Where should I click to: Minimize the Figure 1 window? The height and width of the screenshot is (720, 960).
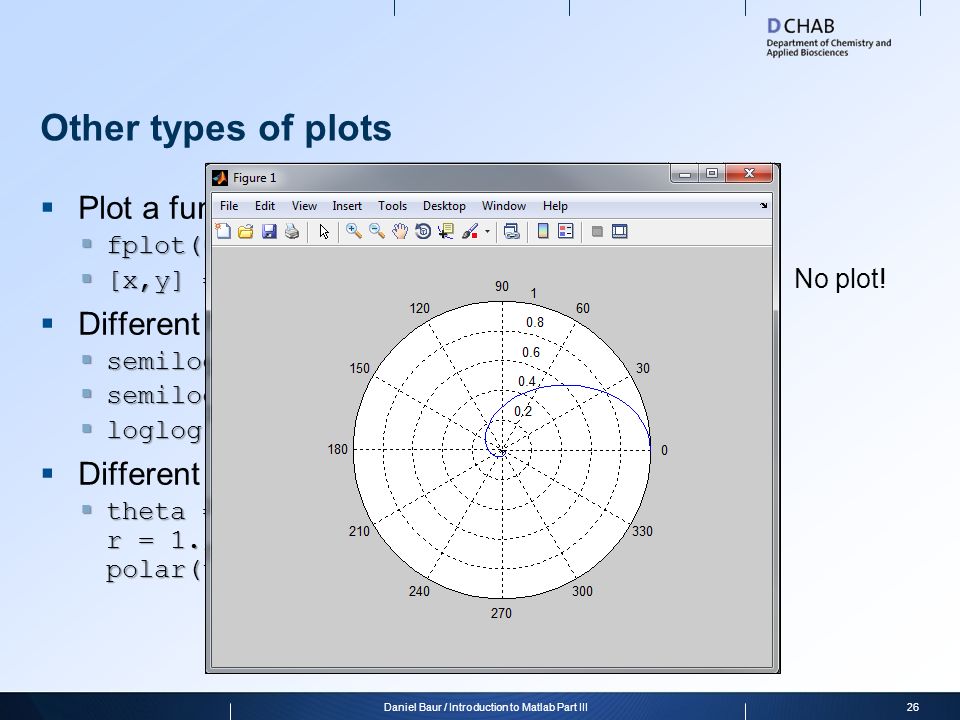[685, 174]
